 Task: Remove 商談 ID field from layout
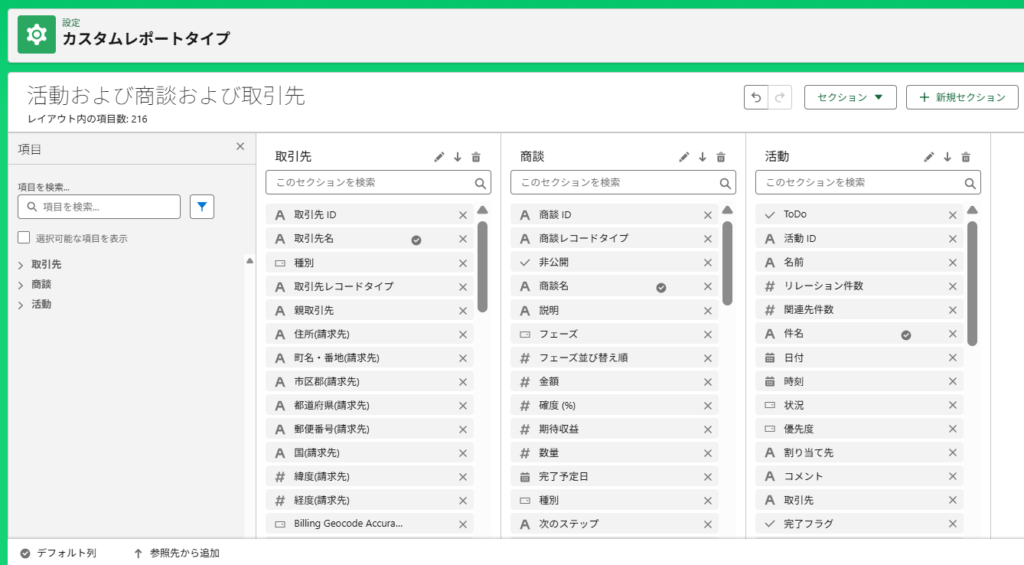[708, 215]
